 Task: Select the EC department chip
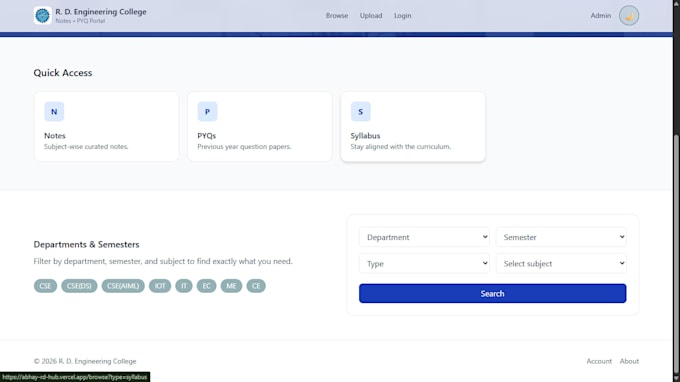(206, 286)
